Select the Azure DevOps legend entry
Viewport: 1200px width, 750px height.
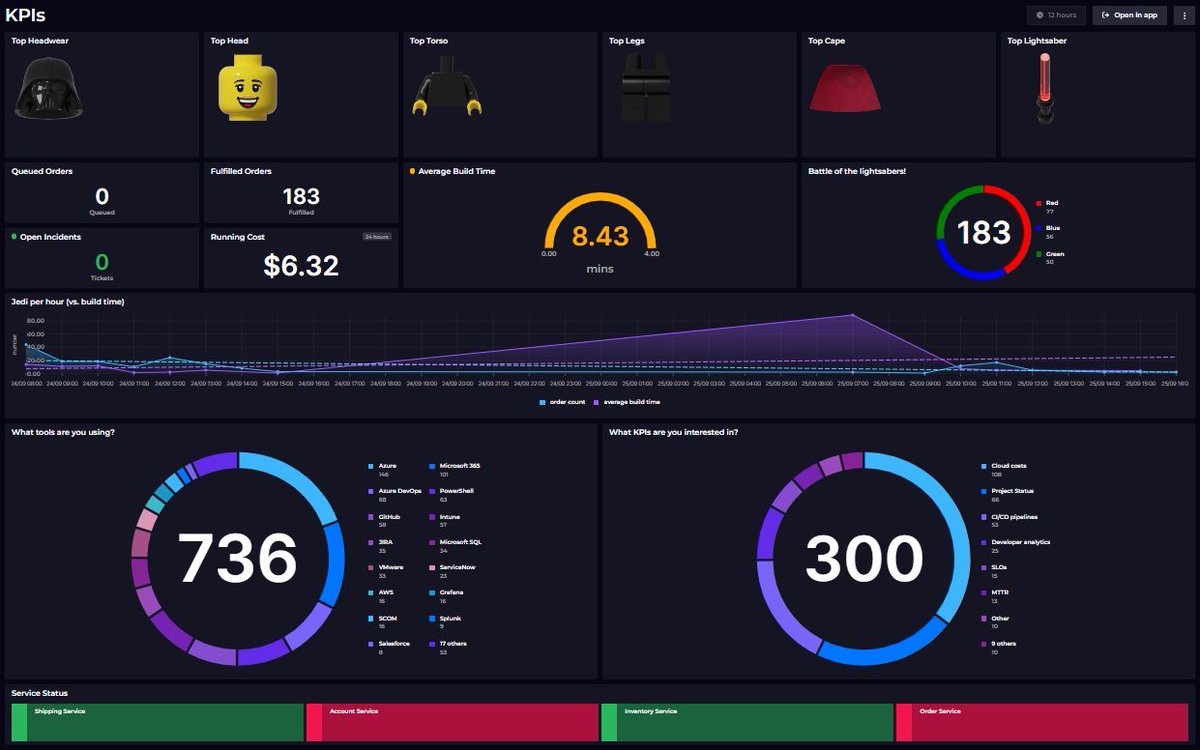[395, 495]
